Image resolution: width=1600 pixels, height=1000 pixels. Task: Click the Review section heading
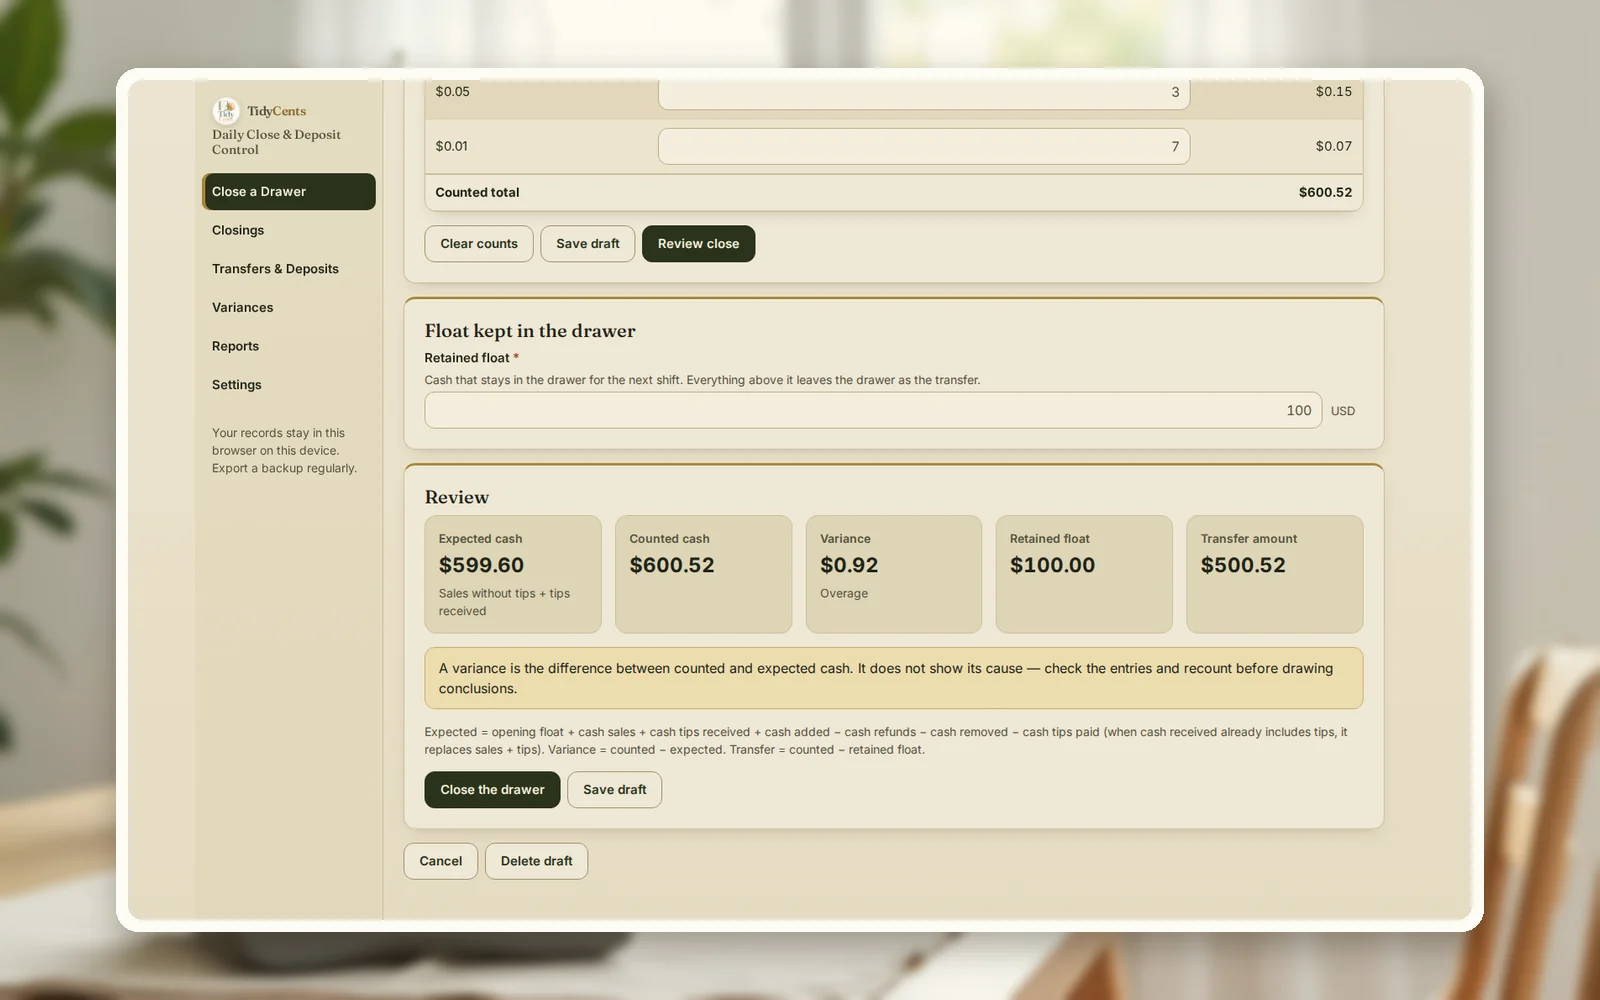click(457, 497)
